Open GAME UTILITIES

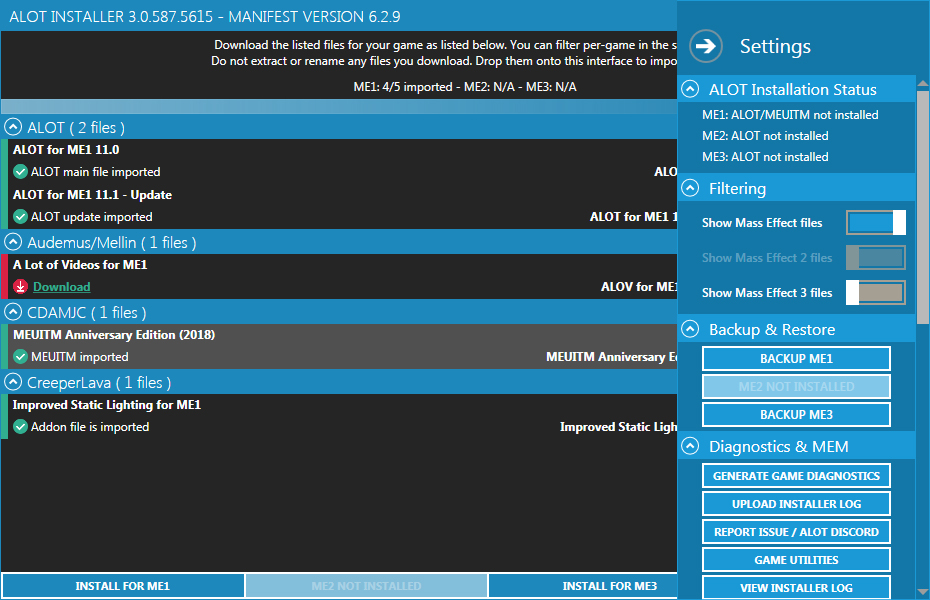tap(796, 560)
